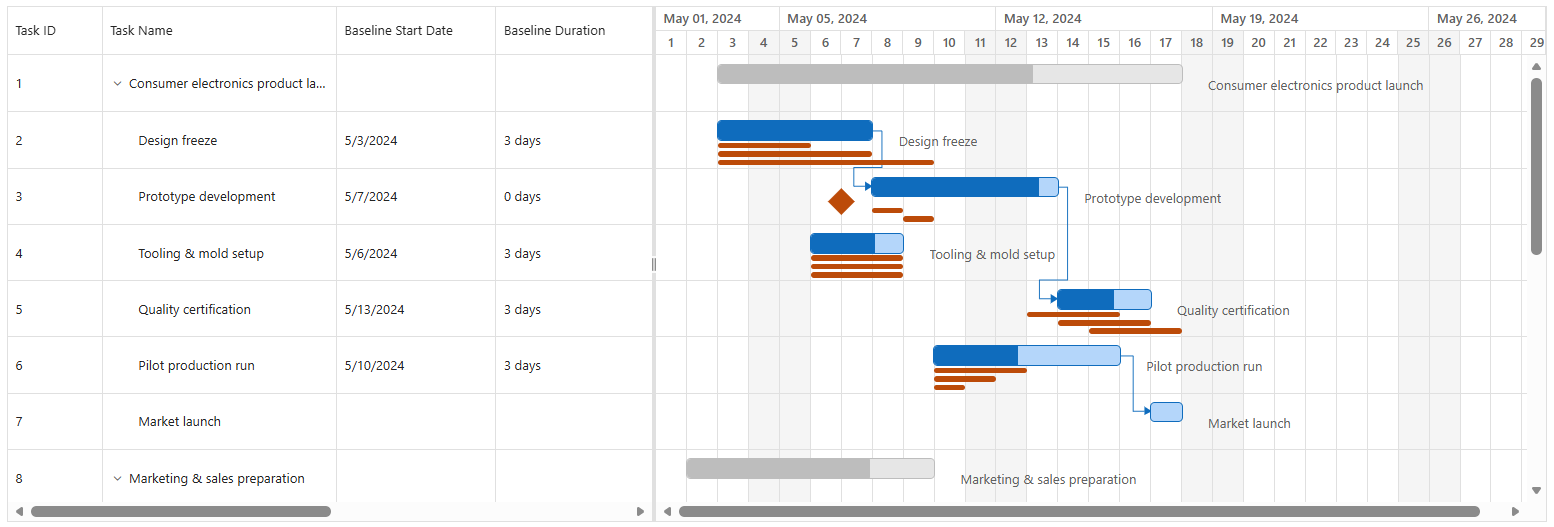Click the May 05, 2024 week header
This screenshot has height=527, width=1554.
(x=888, y=19)
